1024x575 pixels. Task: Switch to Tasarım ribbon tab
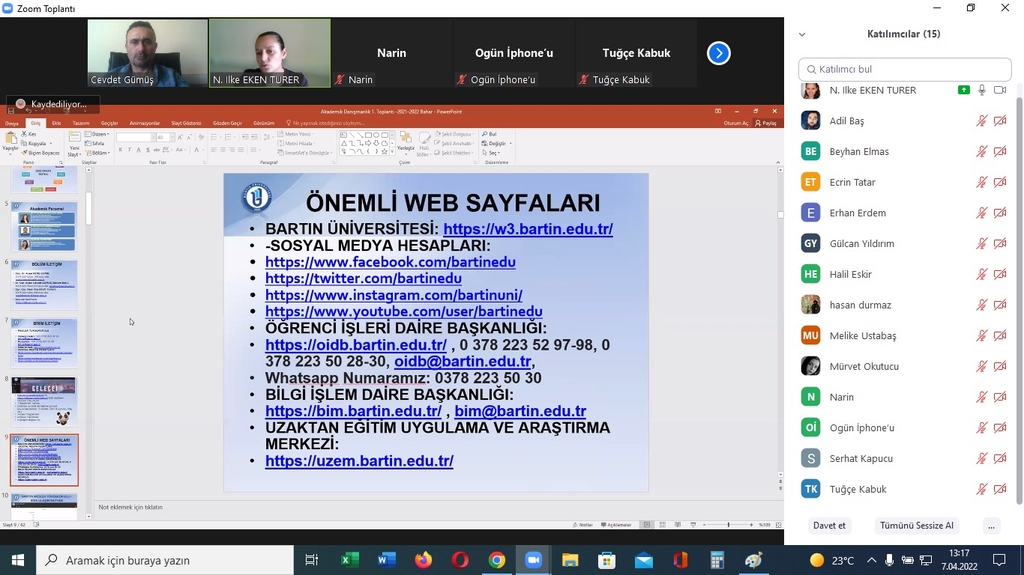(x=81, y=123)
